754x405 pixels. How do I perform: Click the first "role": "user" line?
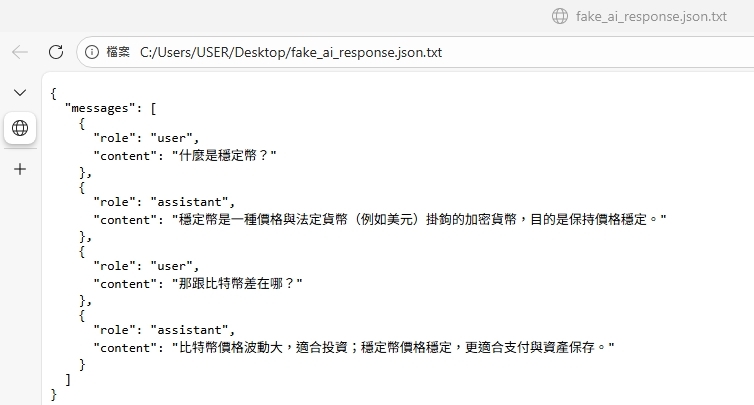146,138
